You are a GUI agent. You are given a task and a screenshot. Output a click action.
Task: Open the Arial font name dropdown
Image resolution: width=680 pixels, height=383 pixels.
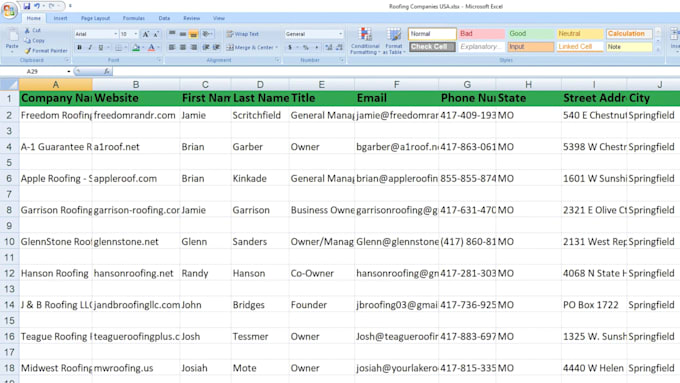[x=116, y=34]
